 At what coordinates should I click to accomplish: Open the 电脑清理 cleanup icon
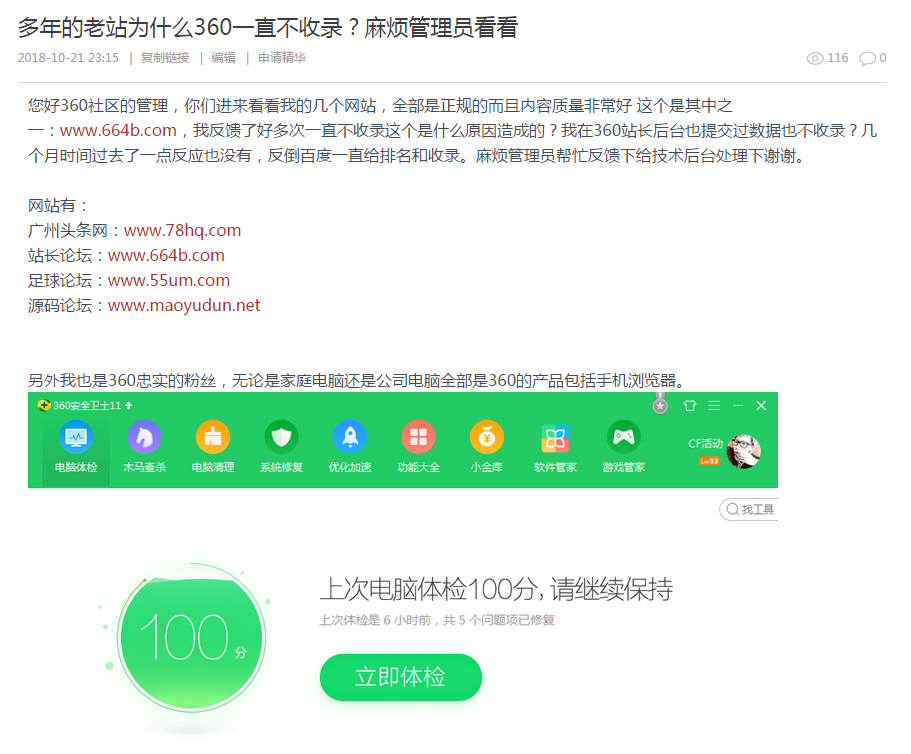point(212,438)
